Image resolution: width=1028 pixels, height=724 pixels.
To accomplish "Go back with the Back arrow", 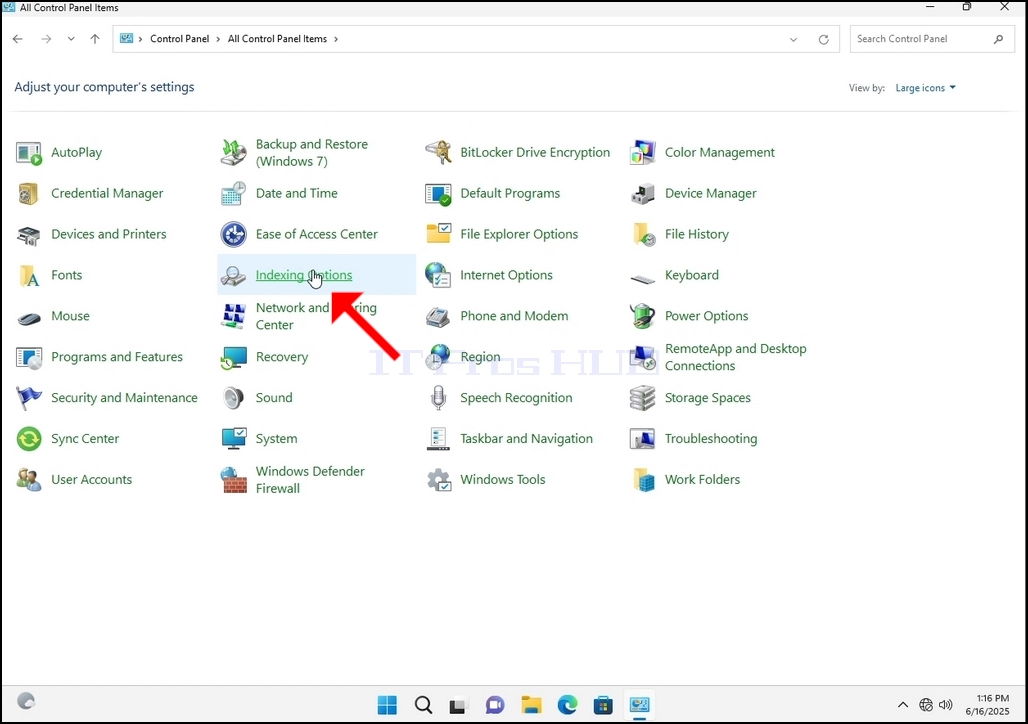I will (18, 39).
